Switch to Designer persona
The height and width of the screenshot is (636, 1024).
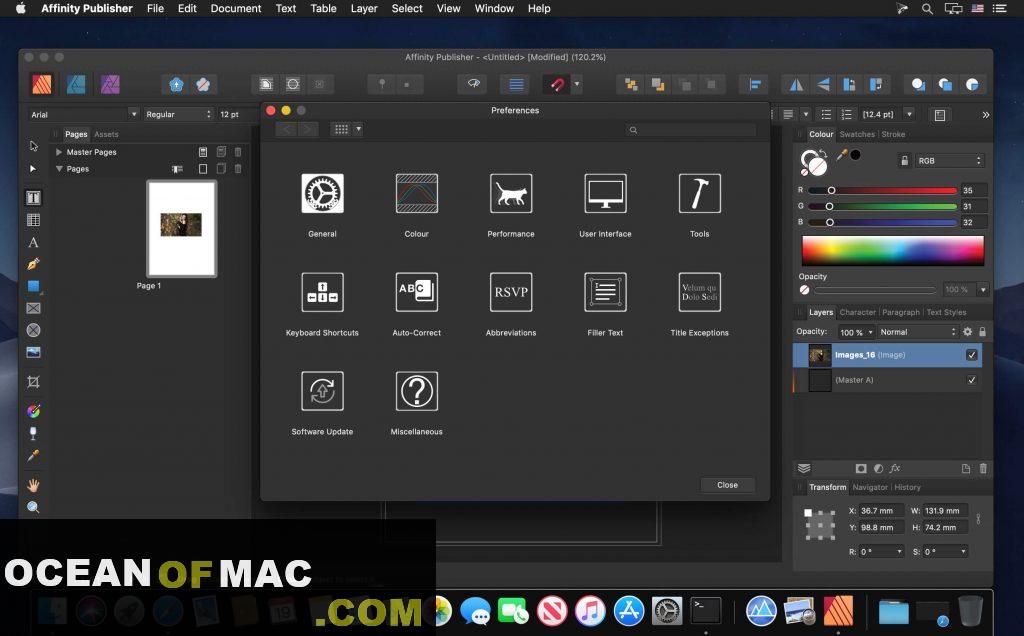76,84
